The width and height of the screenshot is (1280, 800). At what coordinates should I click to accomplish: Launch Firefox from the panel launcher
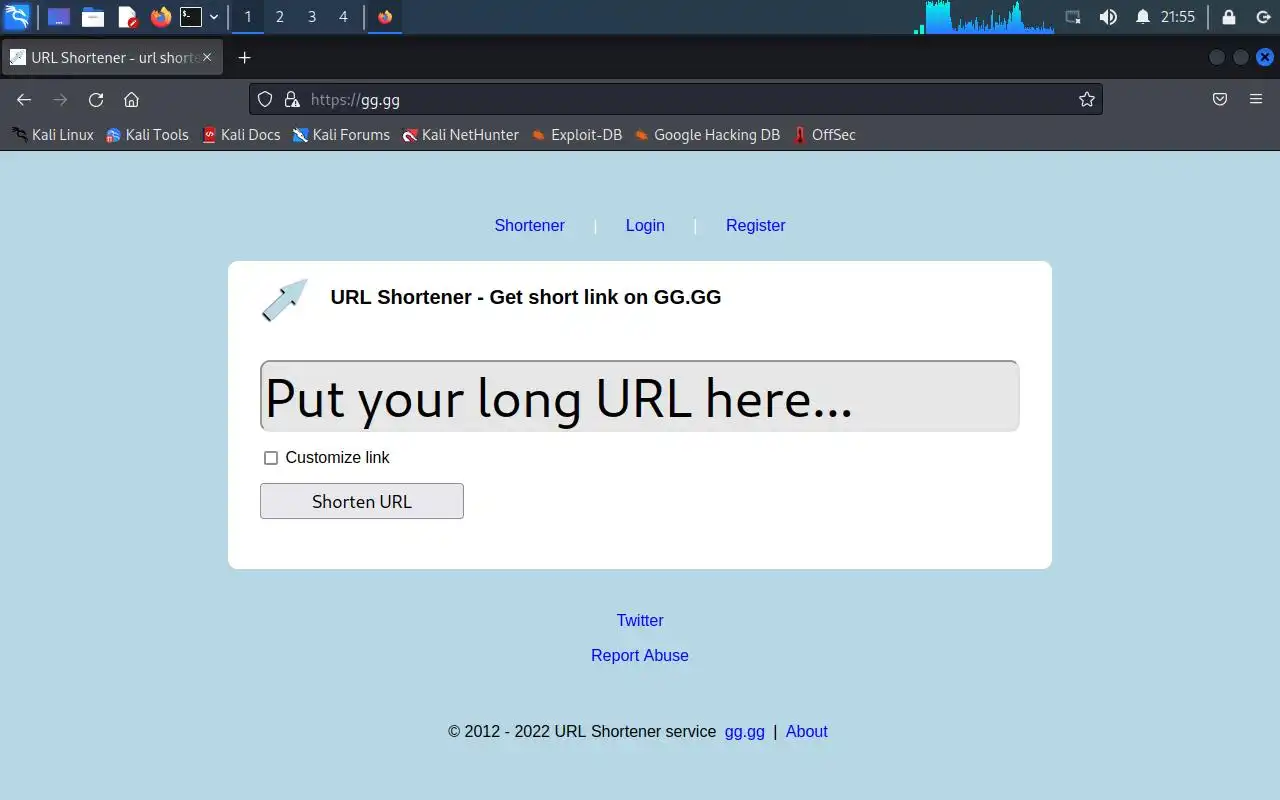pyautogui.click(x=161, y=17)
